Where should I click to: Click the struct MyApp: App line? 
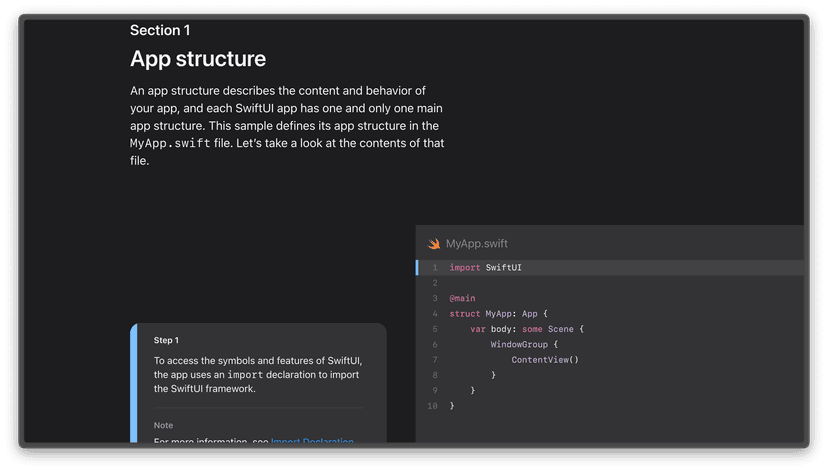(498, 314)
